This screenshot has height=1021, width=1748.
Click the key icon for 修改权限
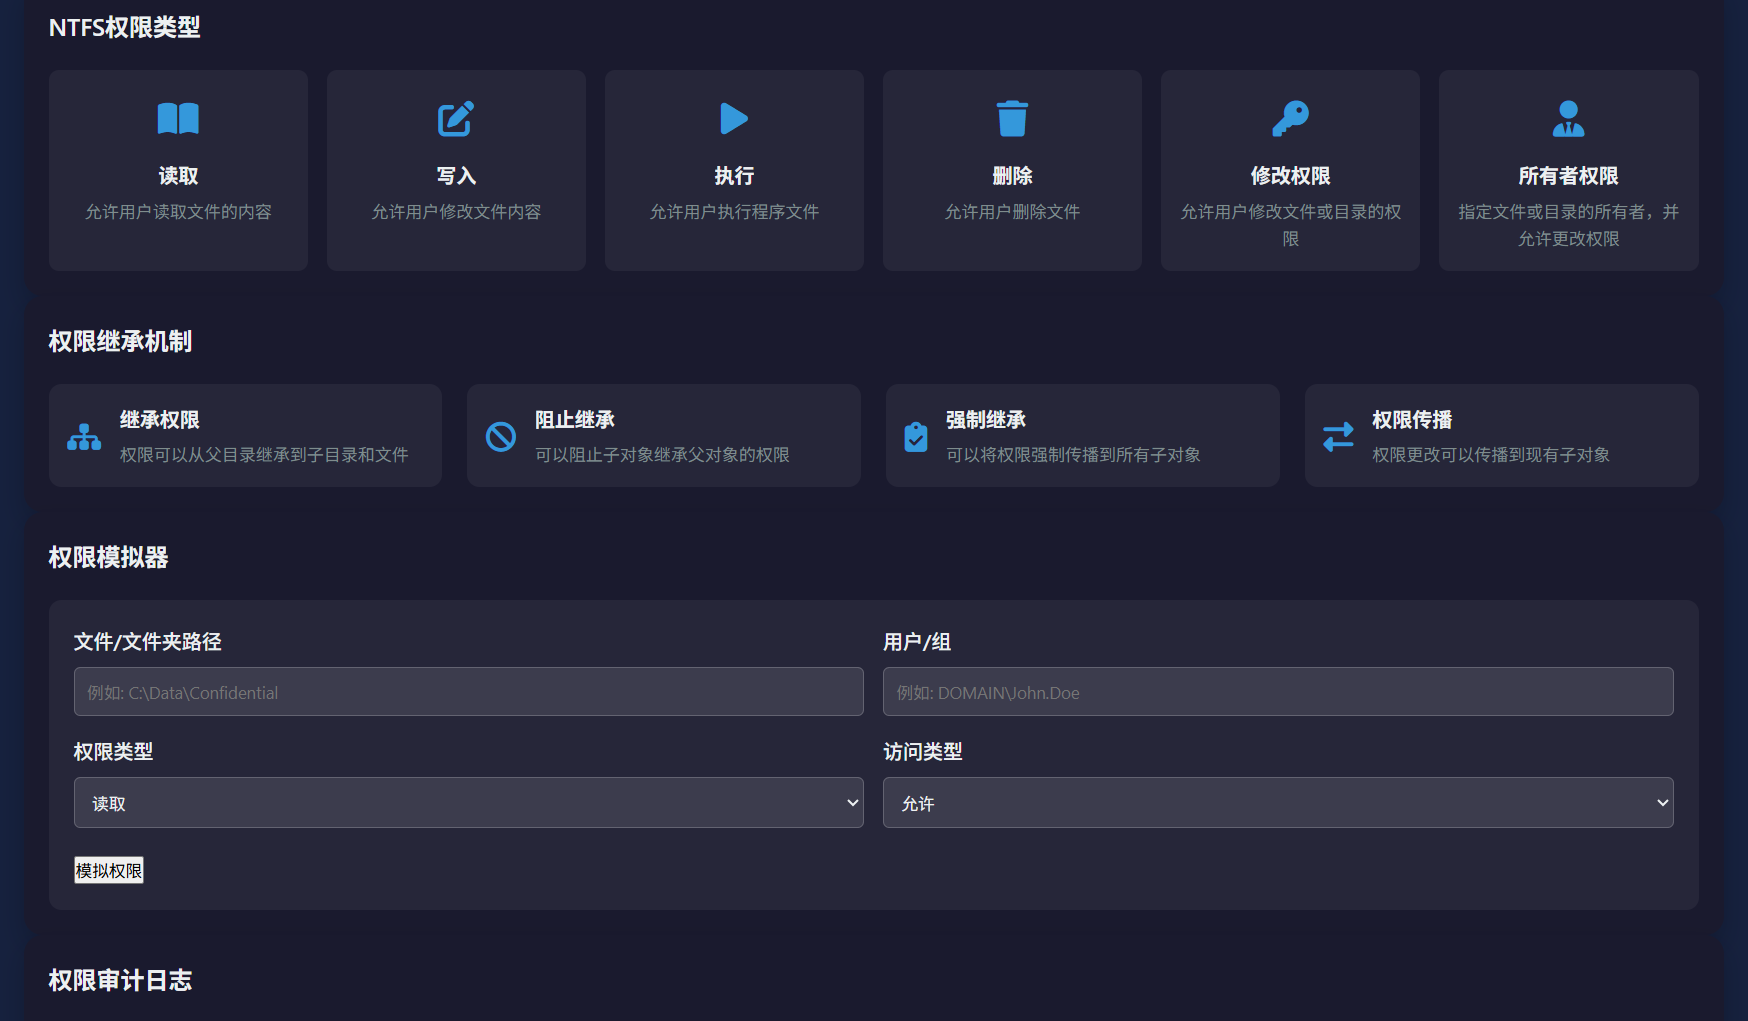[x=1290, y=119]
